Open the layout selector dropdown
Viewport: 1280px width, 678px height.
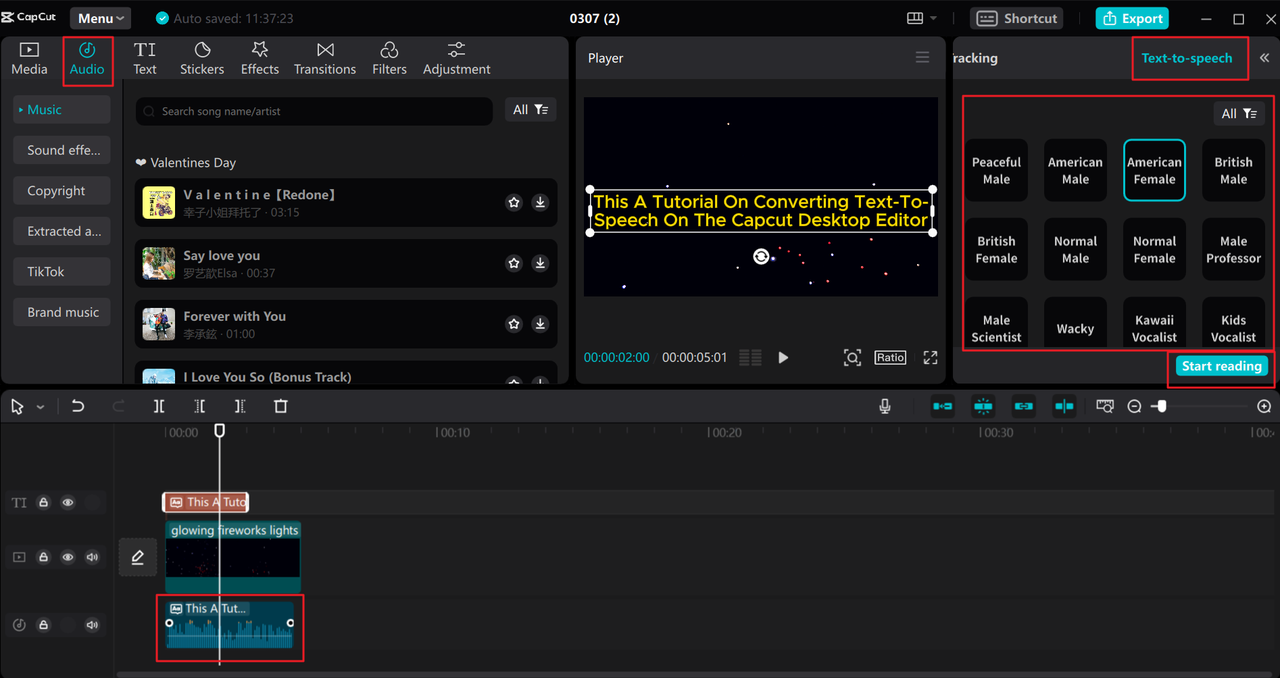921,18
